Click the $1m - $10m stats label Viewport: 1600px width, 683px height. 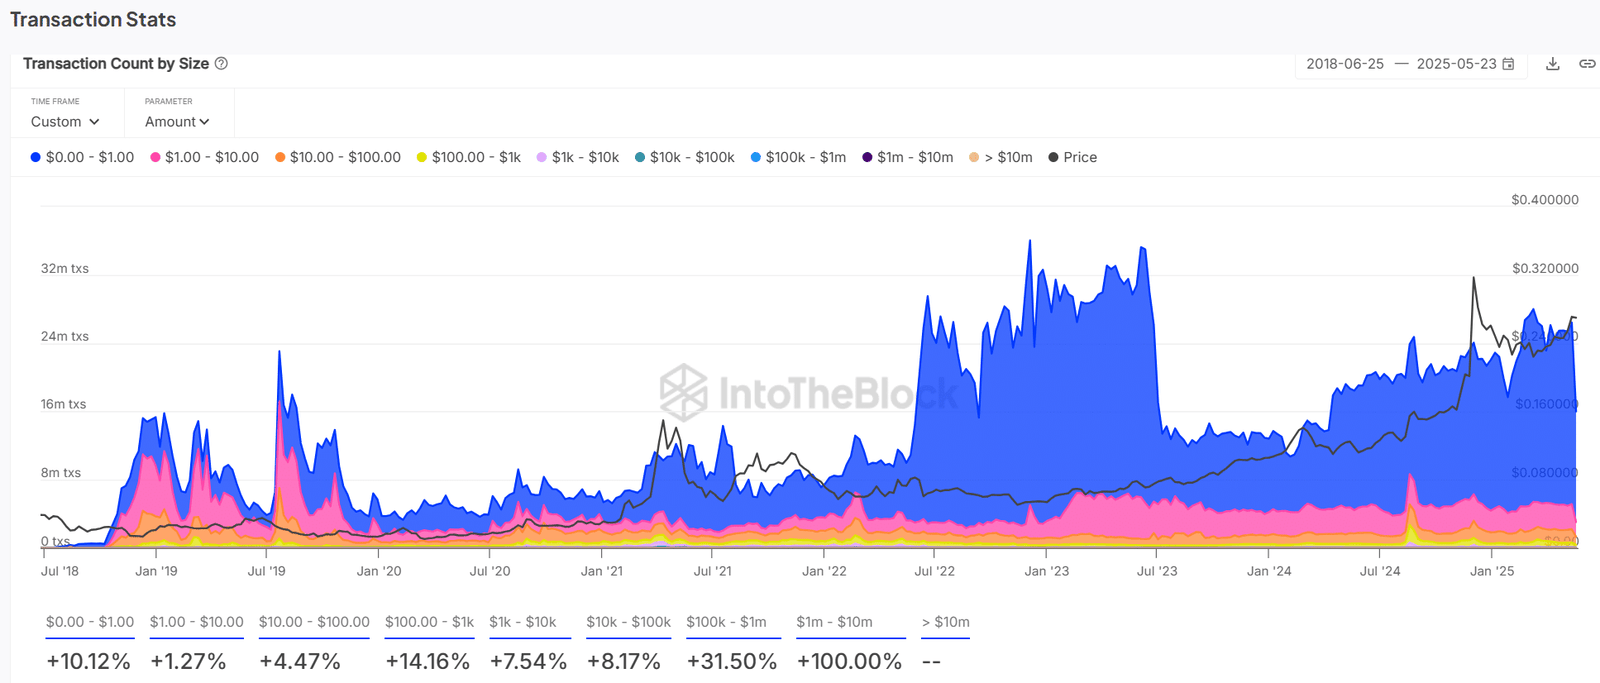point(834,622)
